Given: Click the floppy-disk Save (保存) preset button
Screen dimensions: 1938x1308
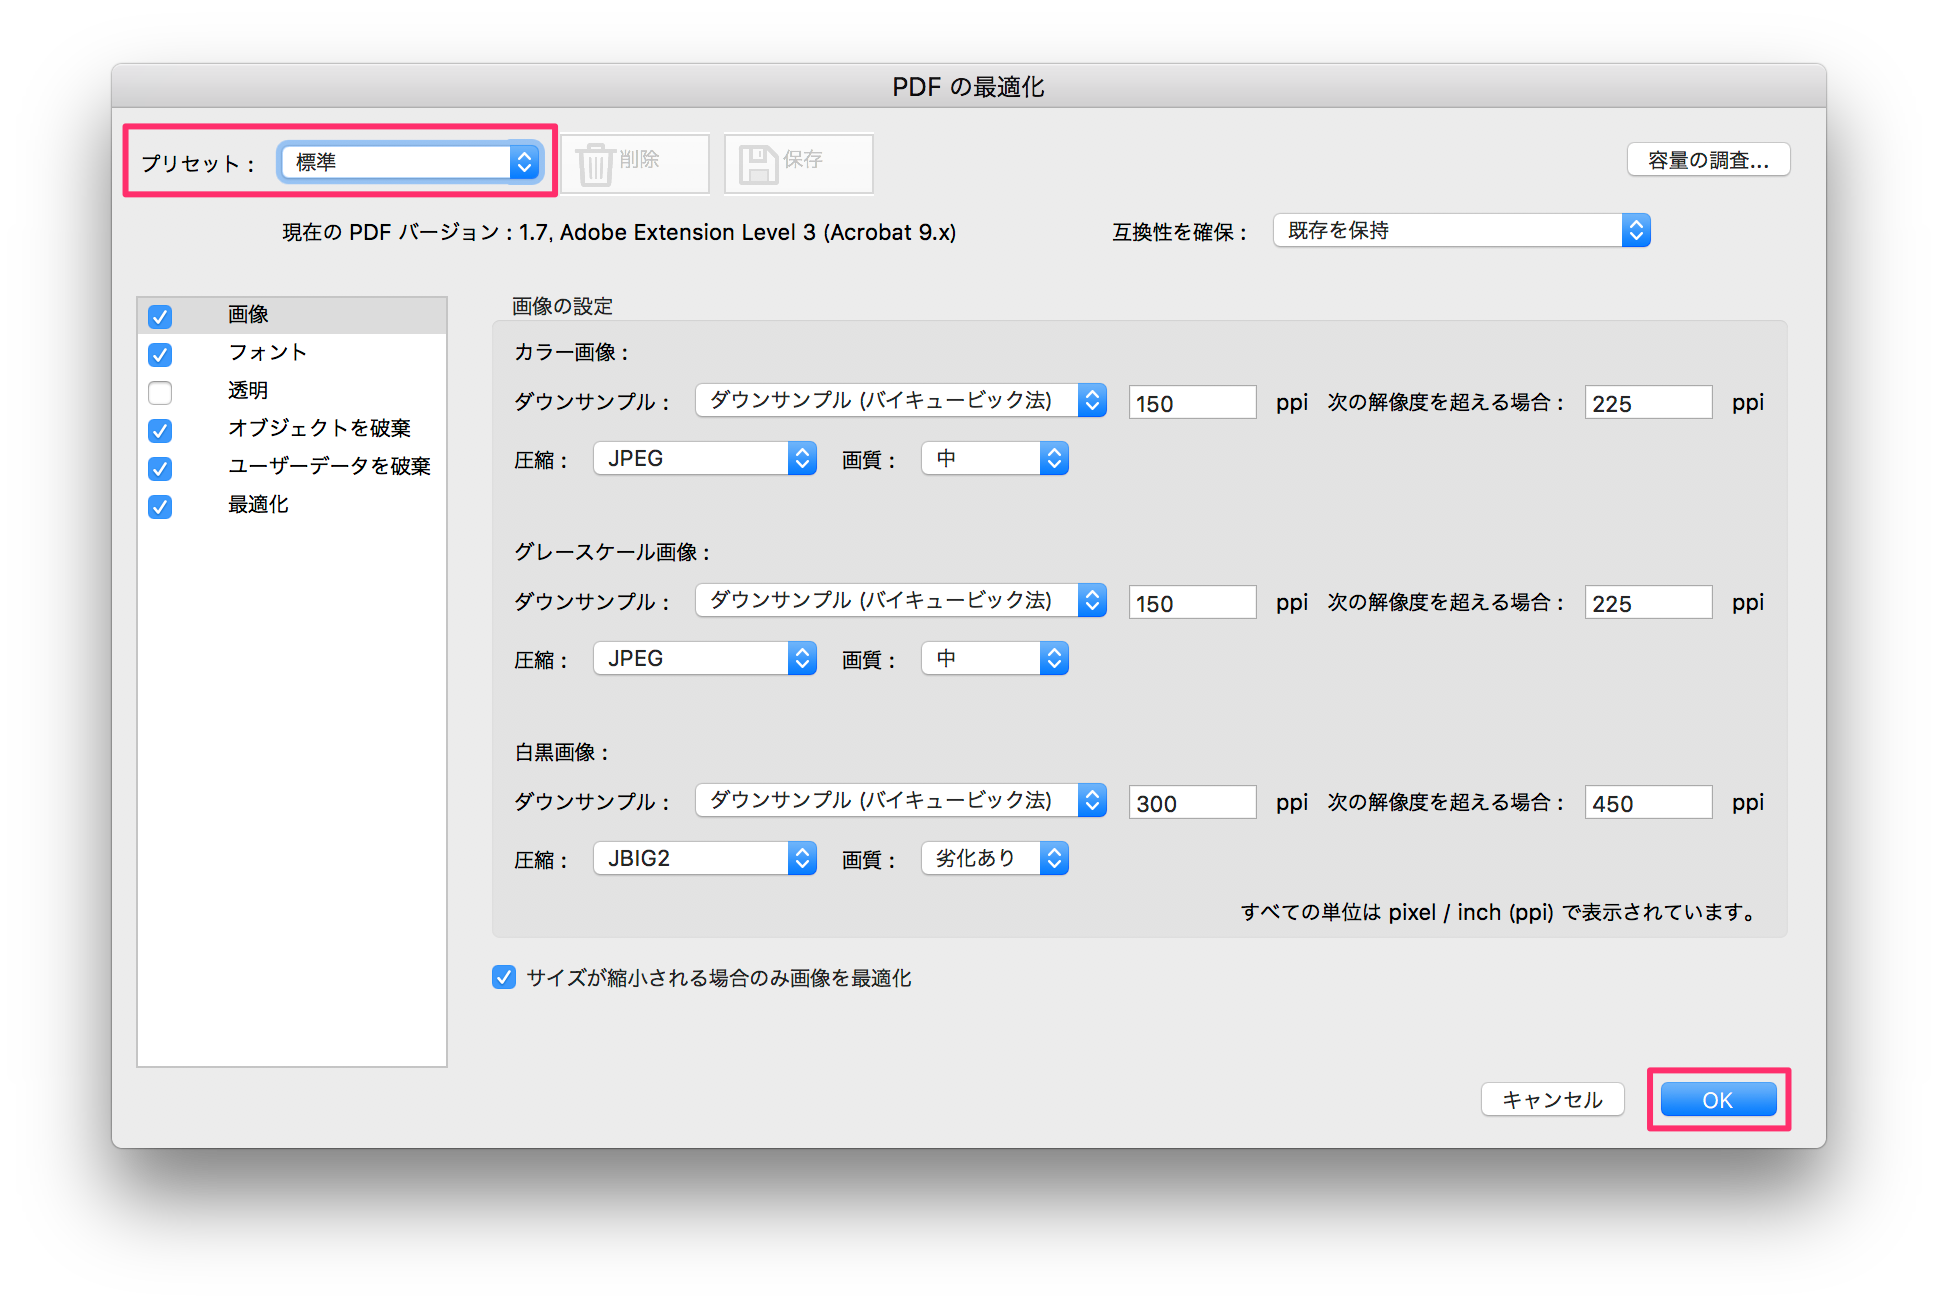Looking at the screenshot, I should pos(798,163).
